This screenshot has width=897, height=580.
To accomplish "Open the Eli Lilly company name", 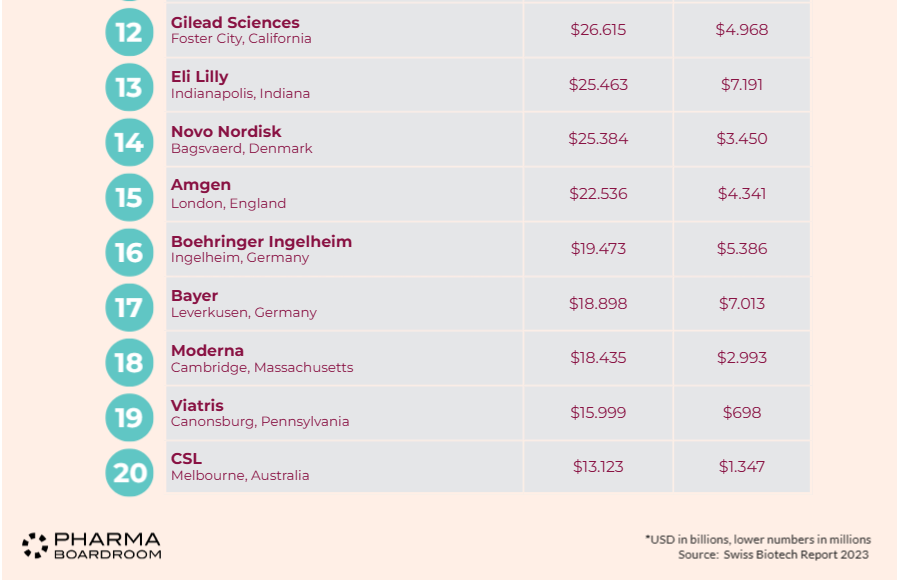I will click(199, 77).
